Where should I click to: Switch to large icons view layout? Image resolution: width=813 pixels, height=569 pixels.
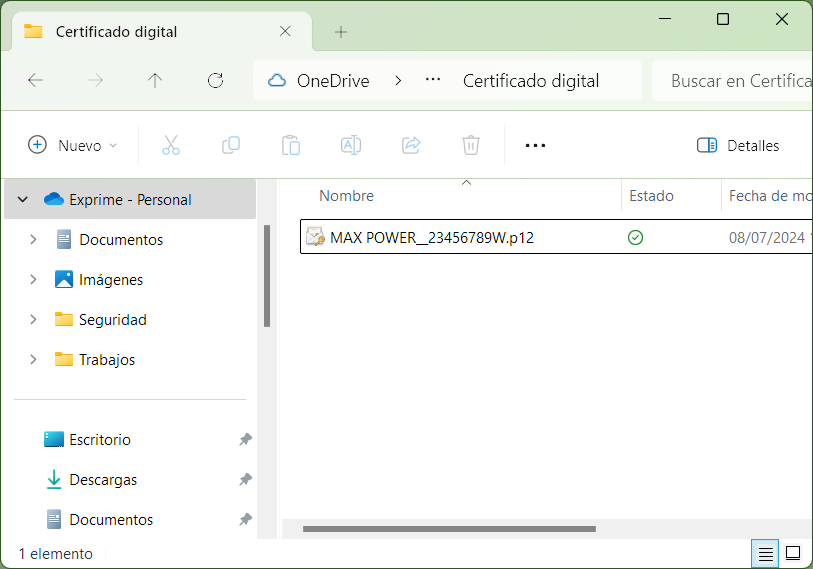point(793,553)
